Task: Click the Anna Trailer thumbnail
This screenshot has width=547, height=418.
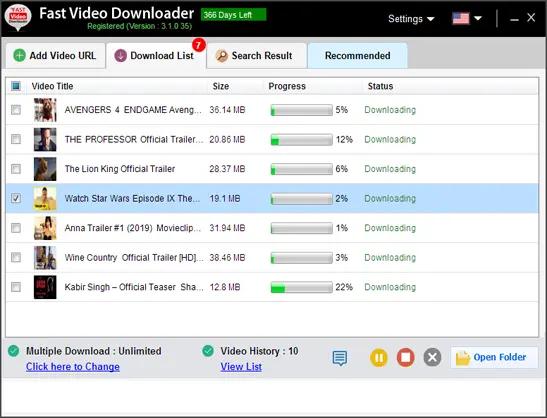Action: [45, 228]
